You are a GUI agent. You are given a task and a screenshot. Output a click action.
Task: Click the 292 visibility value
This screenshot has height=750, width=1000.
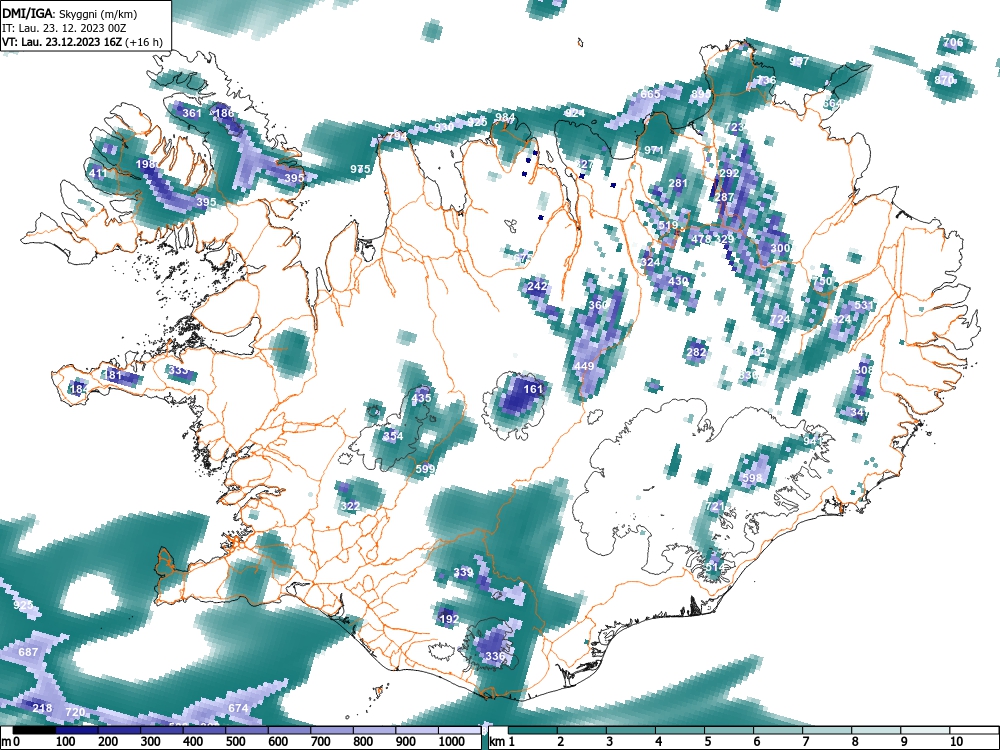pos(729,173)
